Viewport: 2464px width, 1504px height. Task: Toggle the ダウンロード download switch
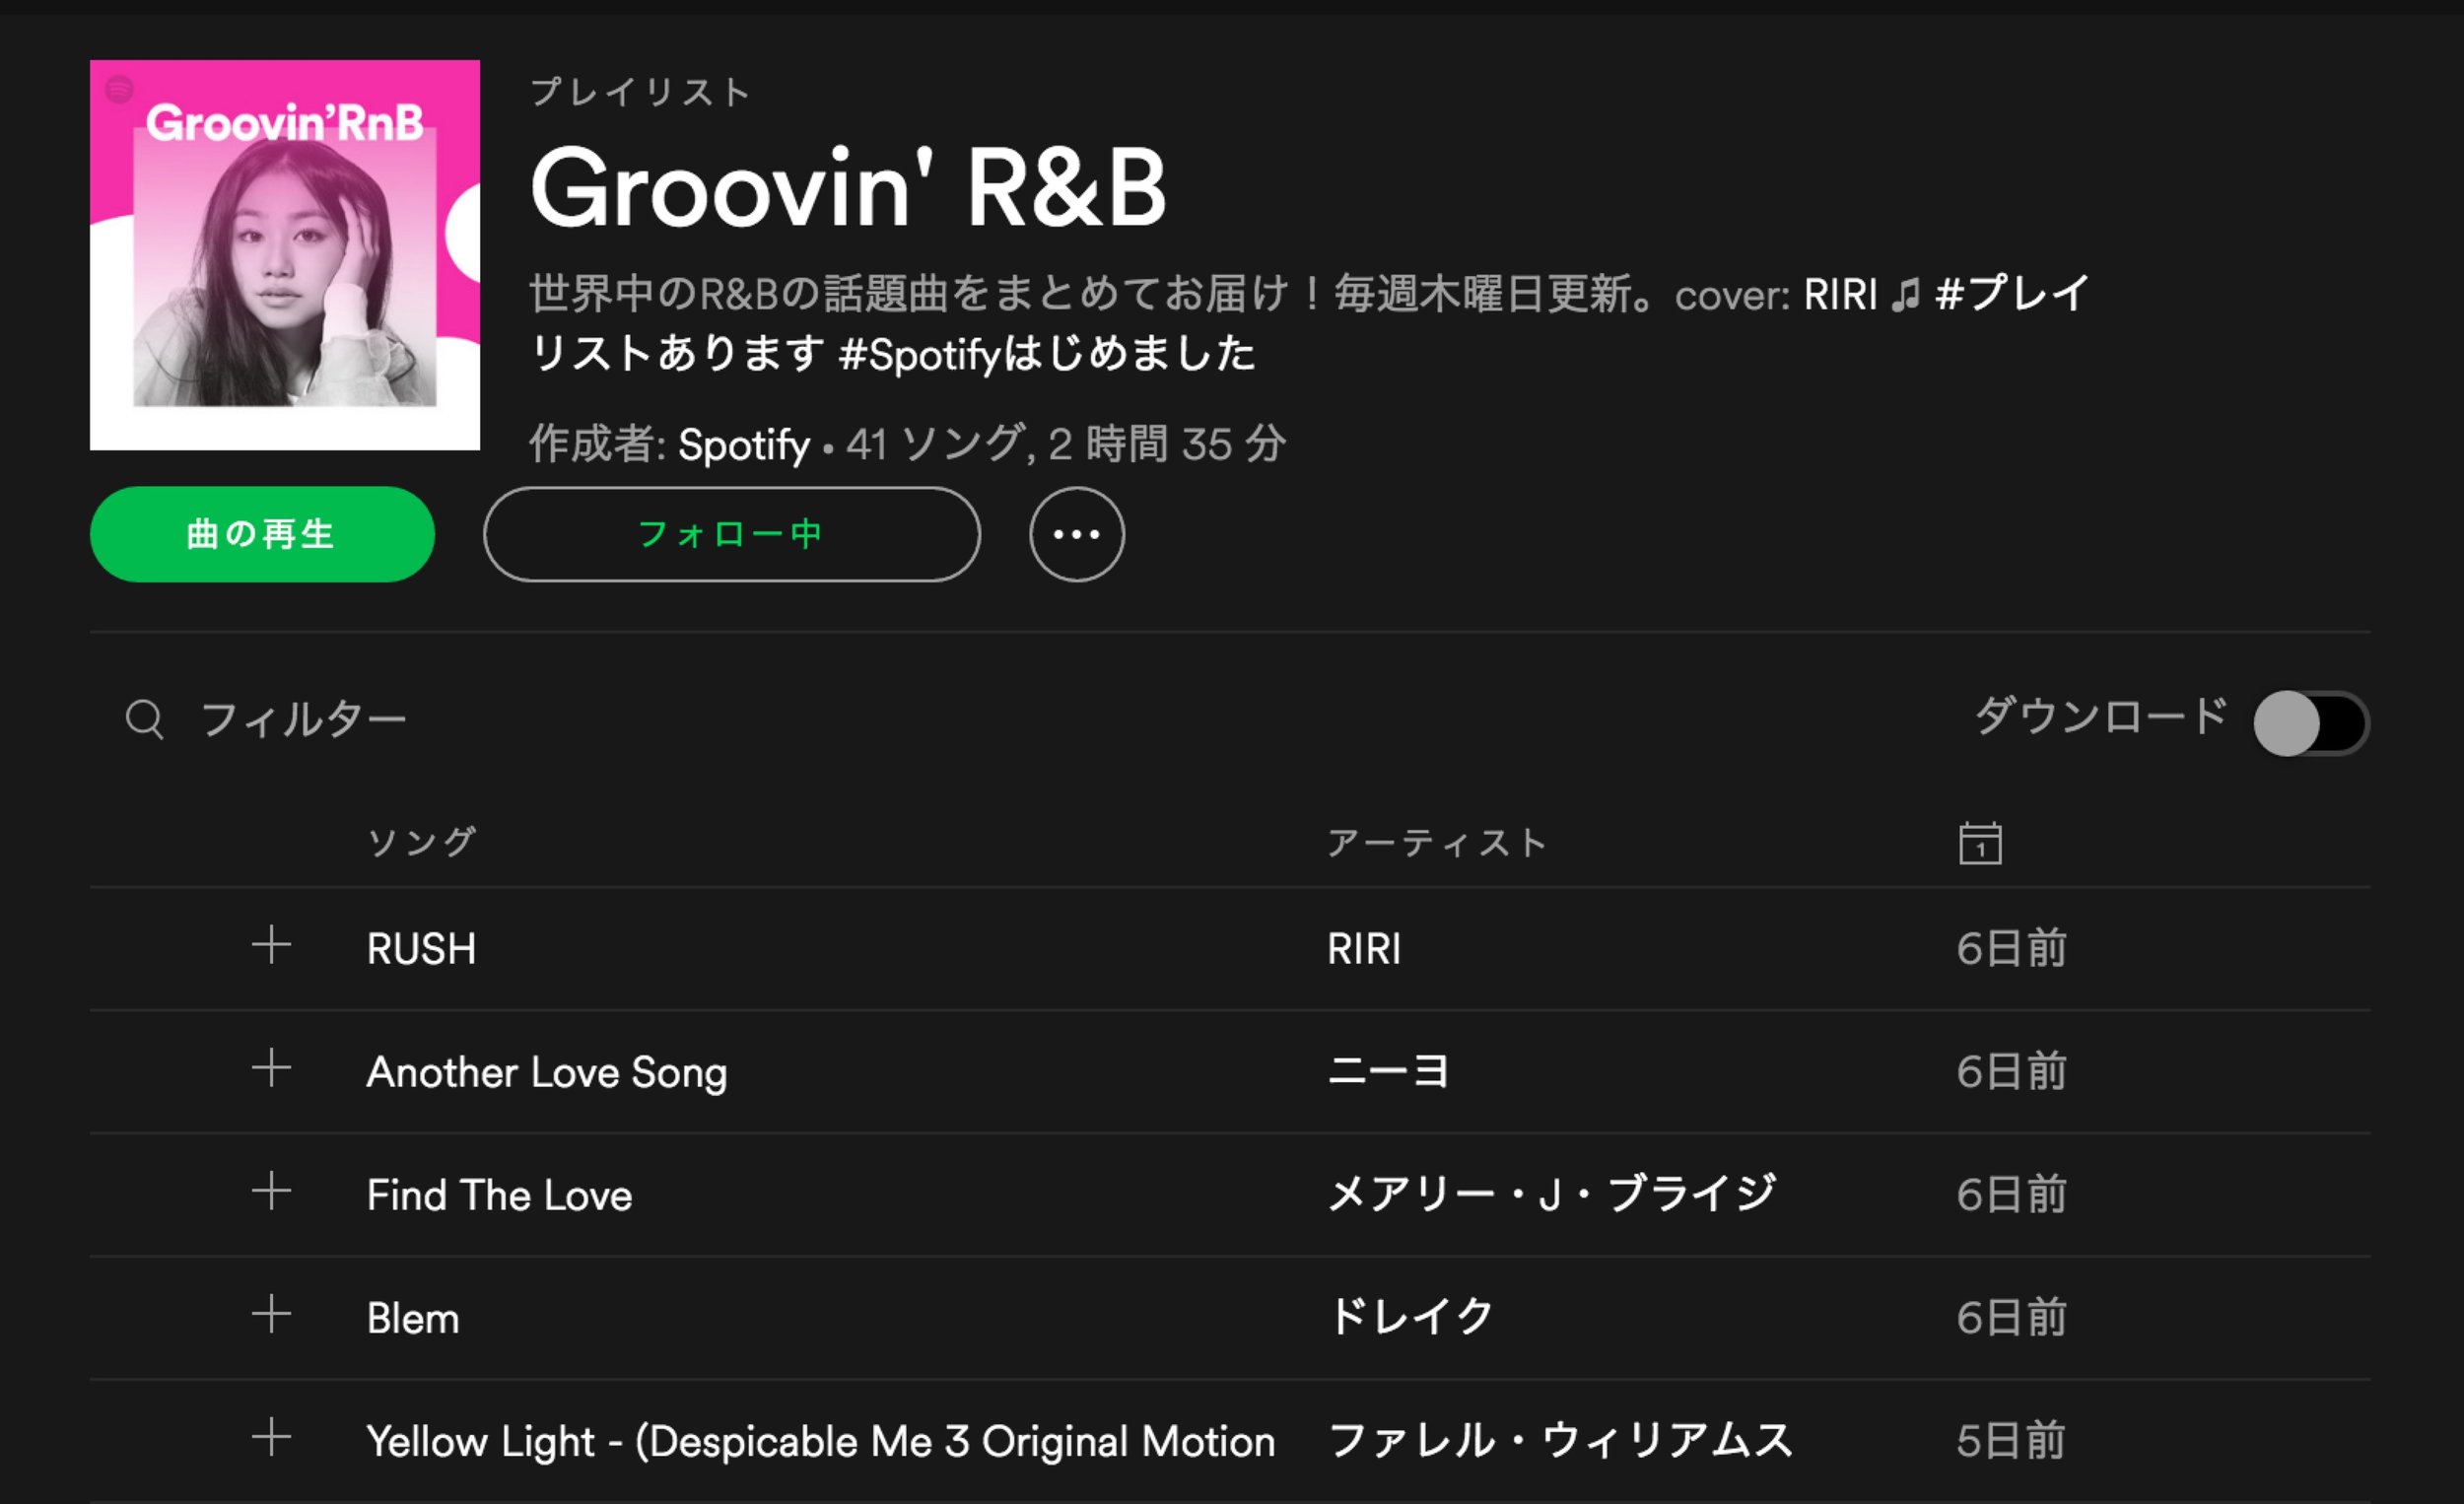2311,723
